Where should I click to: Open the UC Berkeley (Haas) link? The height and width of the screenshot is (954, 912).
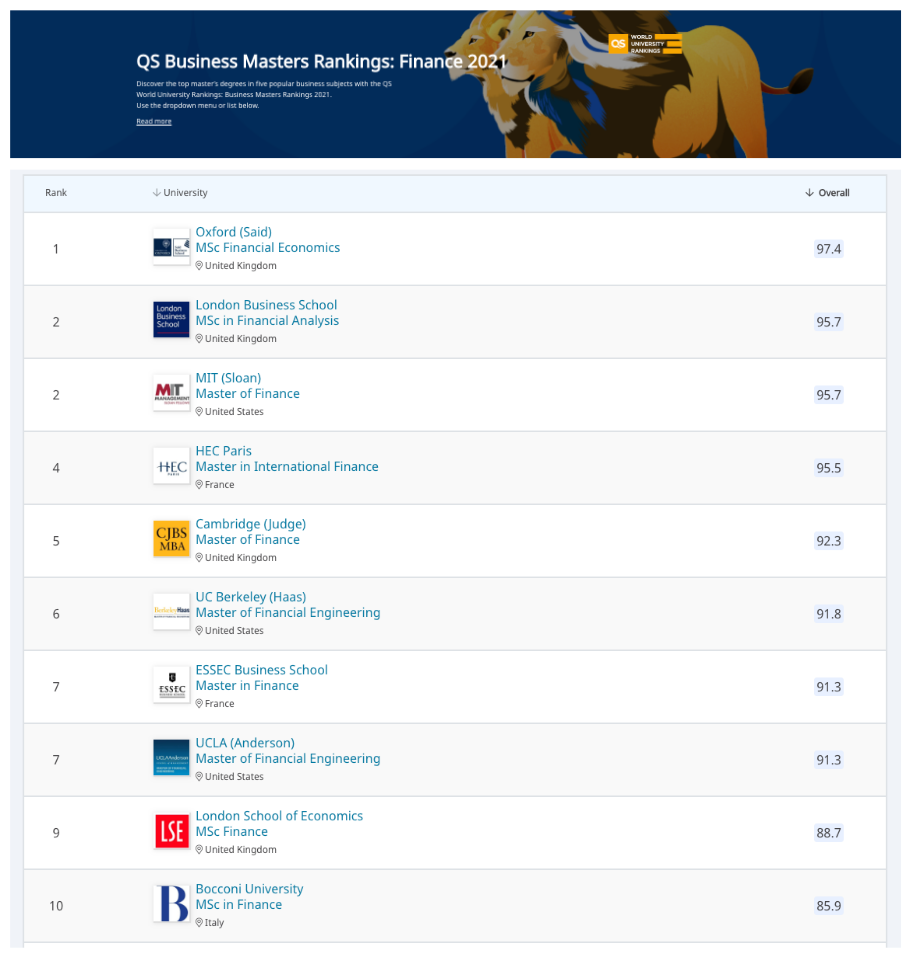point(251,597)
